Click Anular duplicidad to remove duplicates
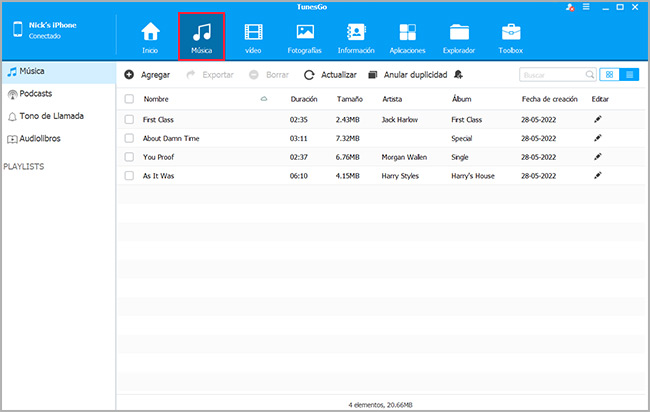The image size is (650, 412). (408, 75)
